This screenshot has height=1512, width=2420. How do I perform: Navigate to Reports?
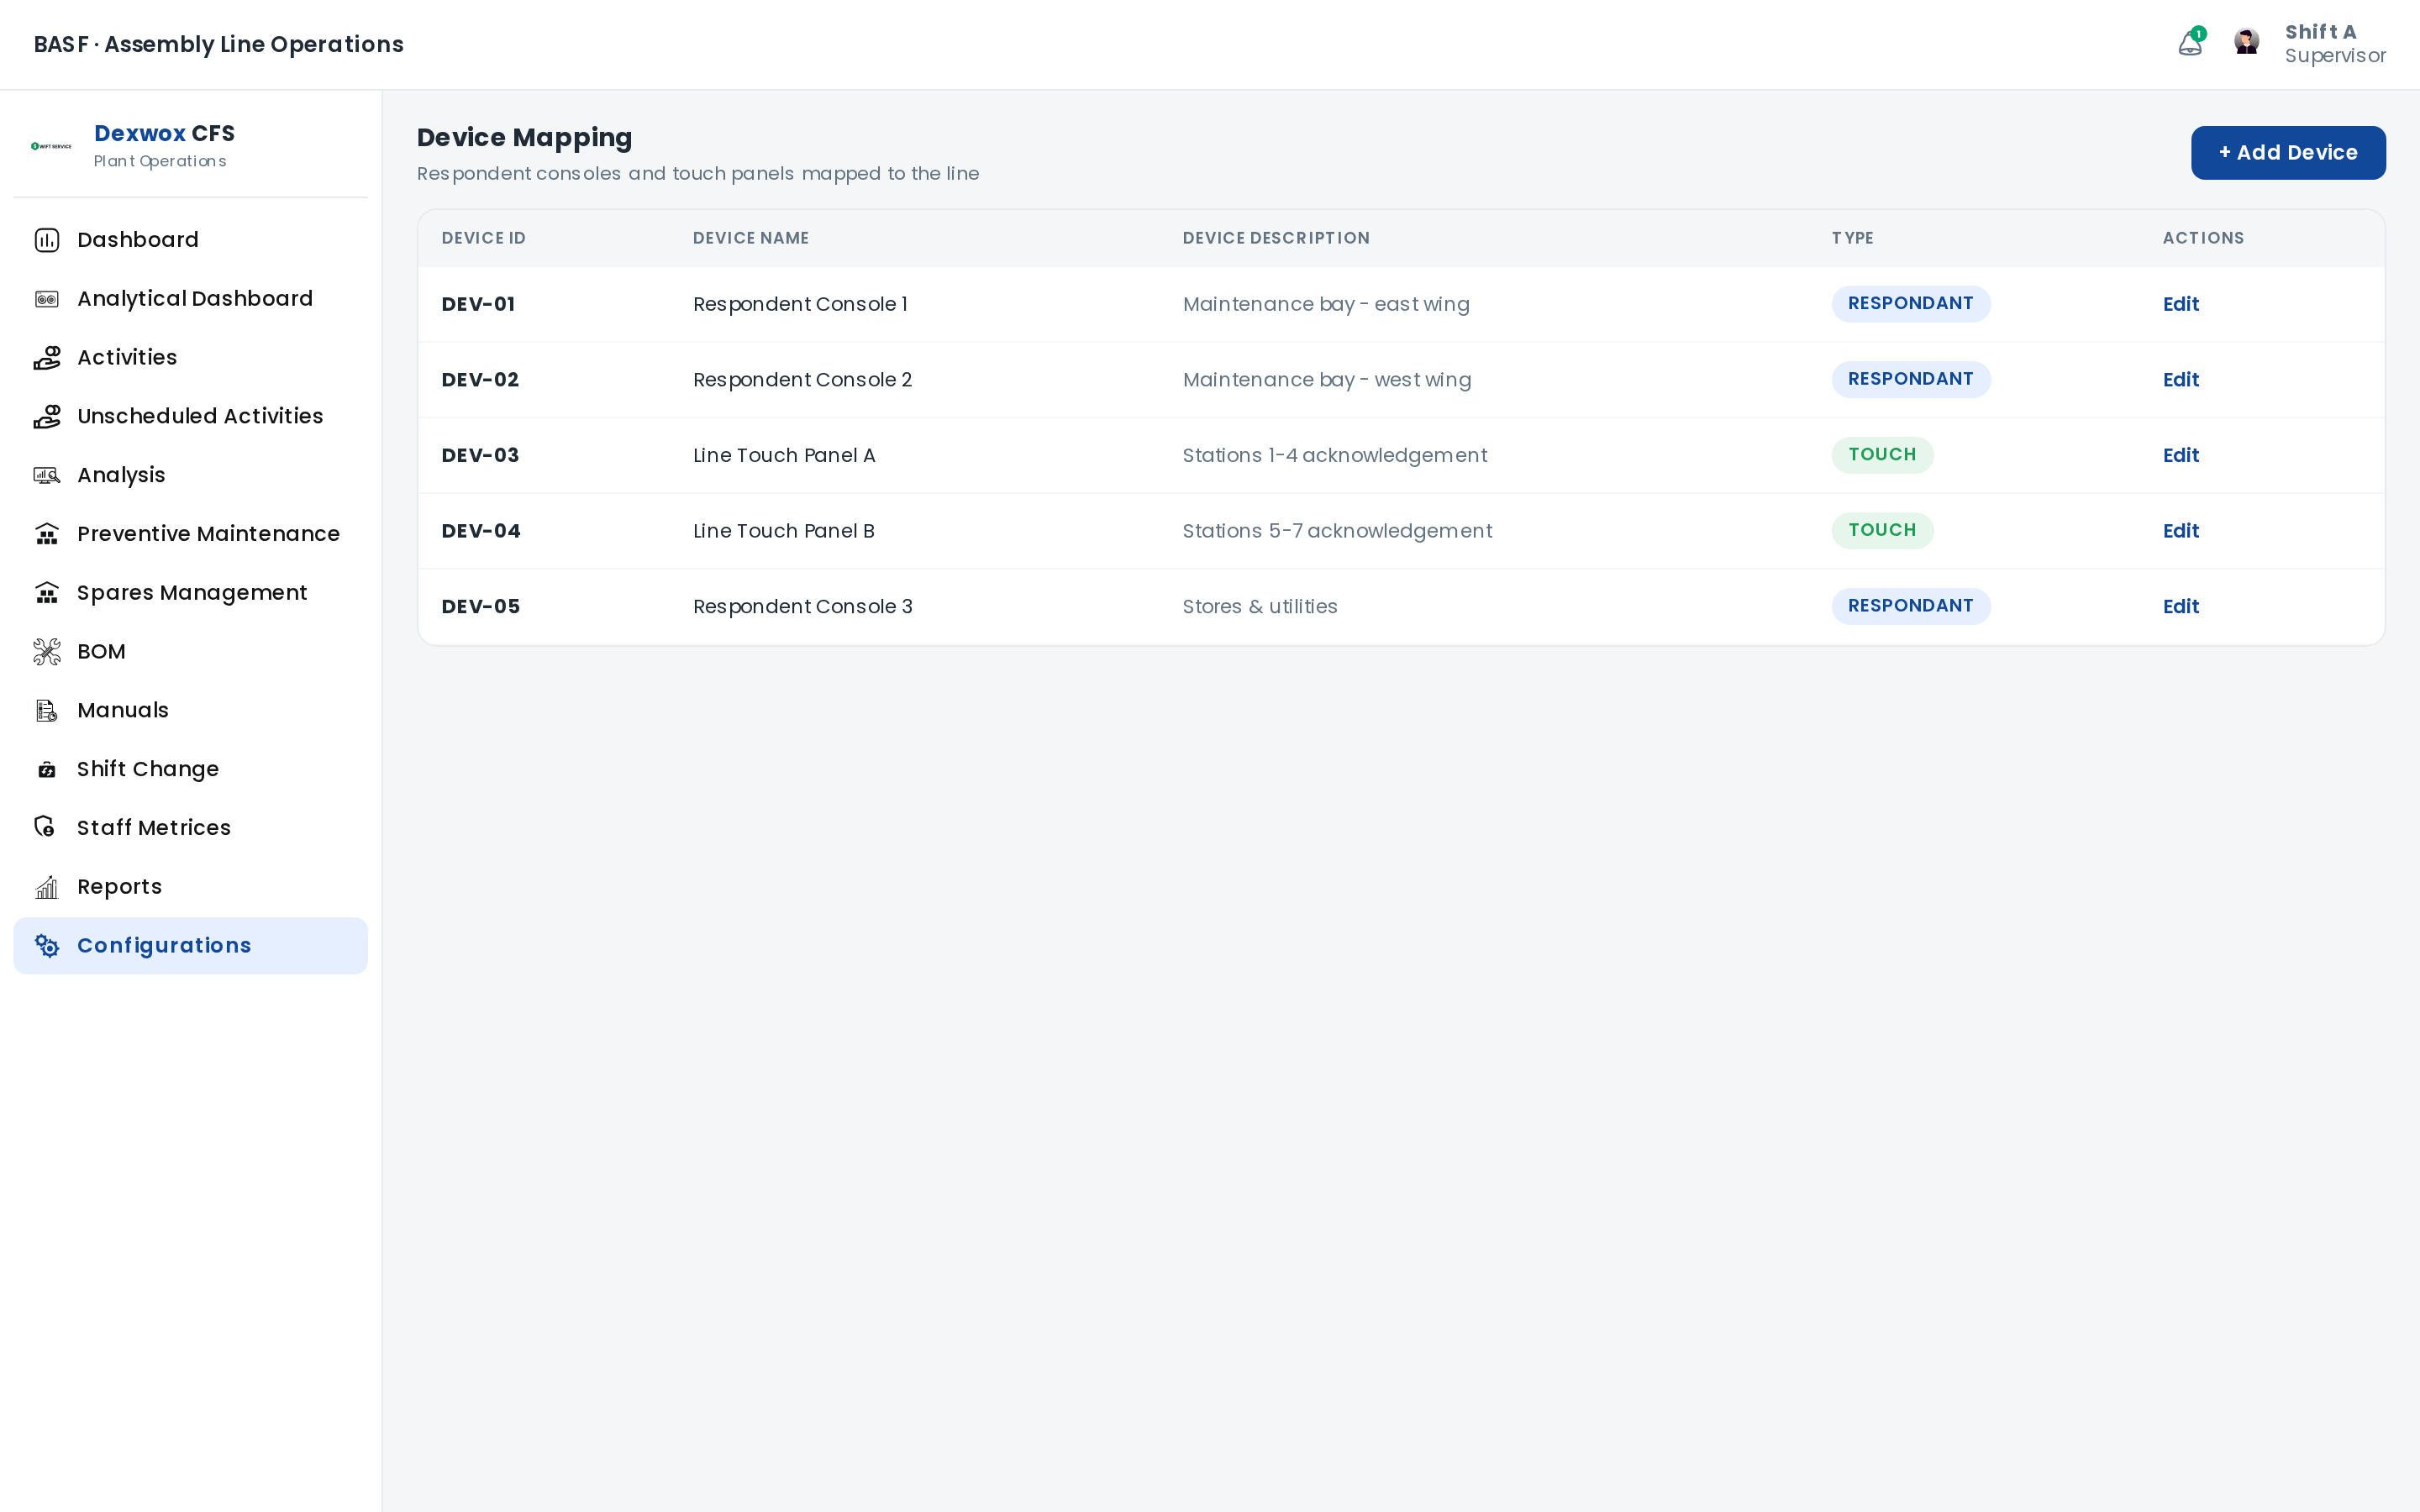tap(190, 887)
